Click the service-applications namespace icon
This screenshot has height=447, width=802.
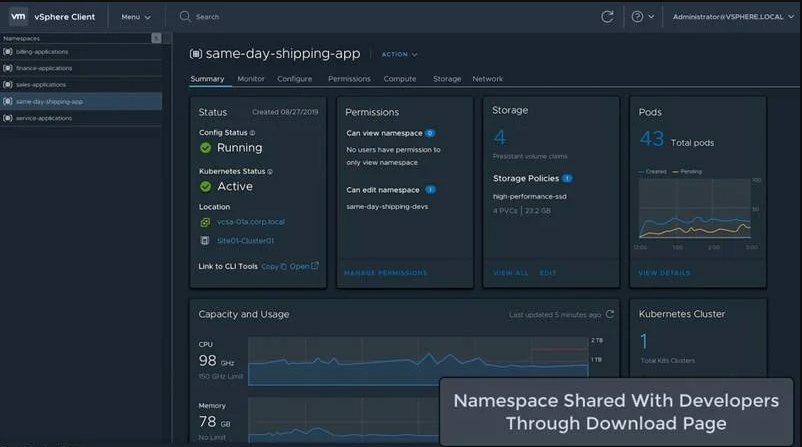tap(8, 118)
